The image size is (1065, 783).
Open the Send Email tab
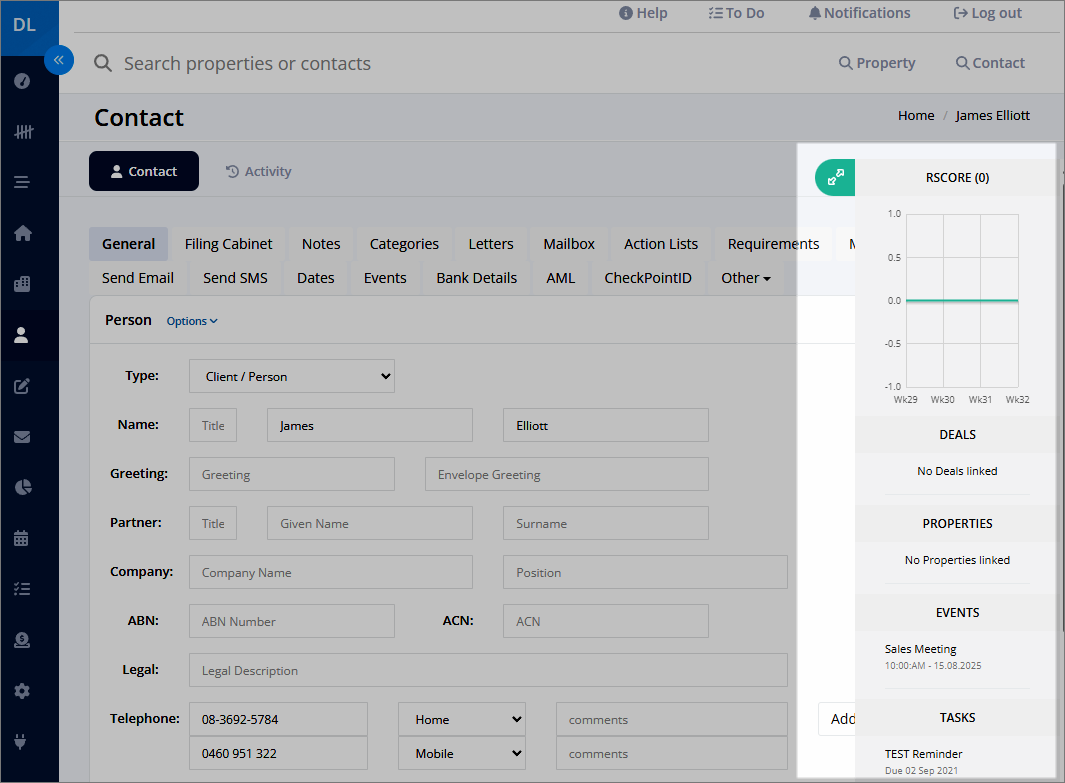[138, 278]
